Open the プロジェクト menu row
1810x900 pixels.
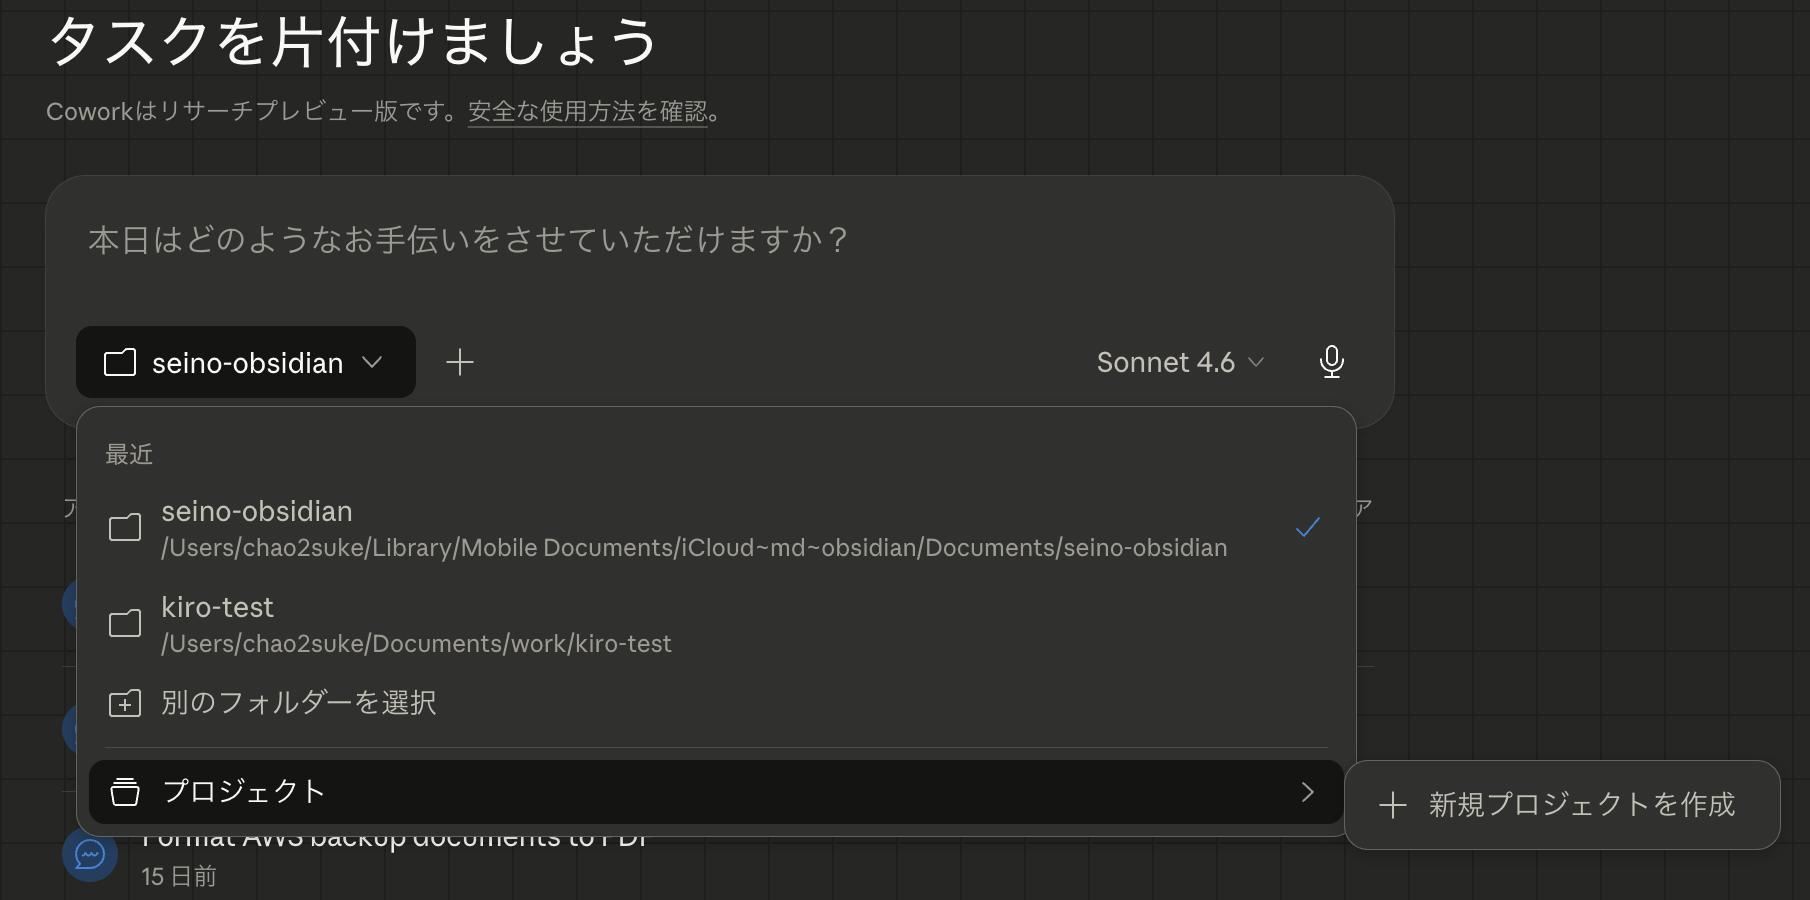[x=700, y=792]
